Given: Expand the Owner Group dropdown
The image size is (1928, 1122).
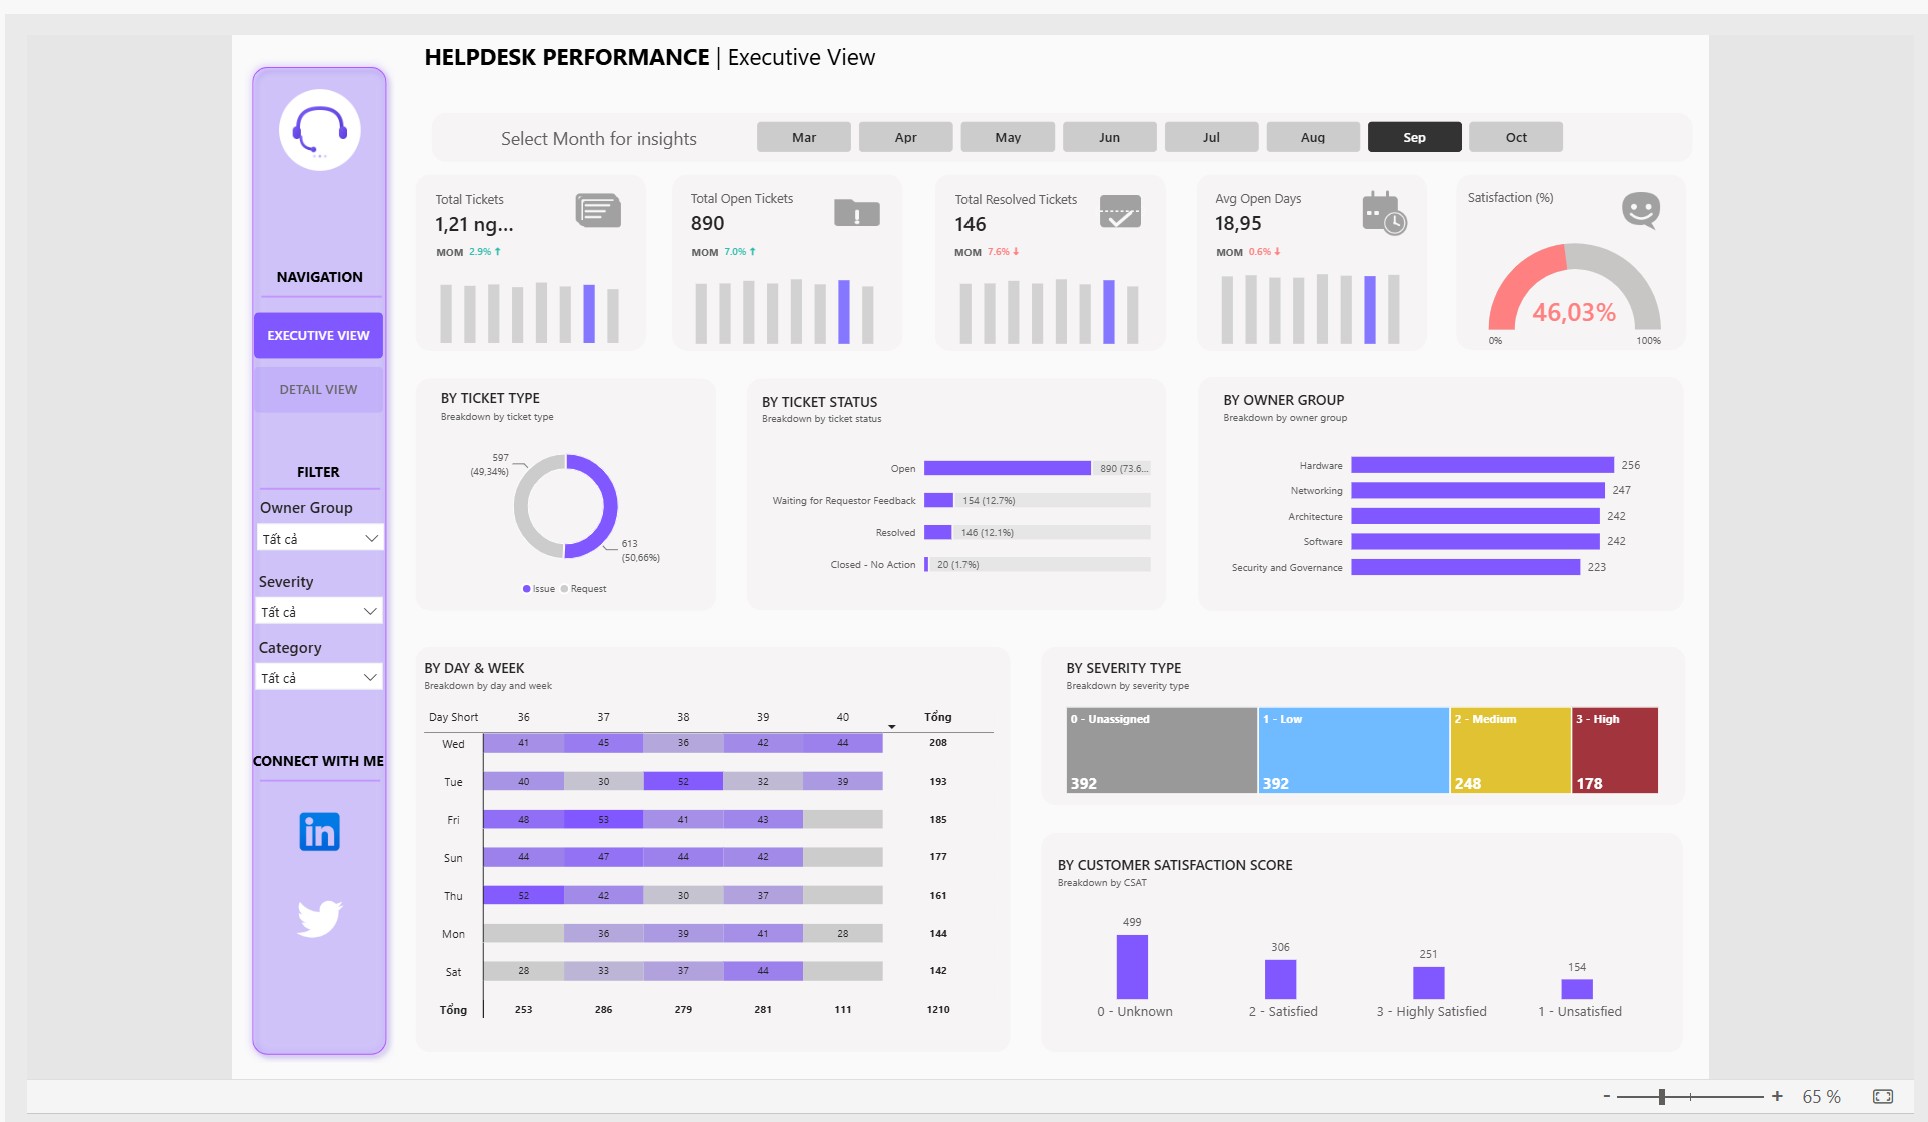Looking at the screenshot, I should click(x=320, y=538).
